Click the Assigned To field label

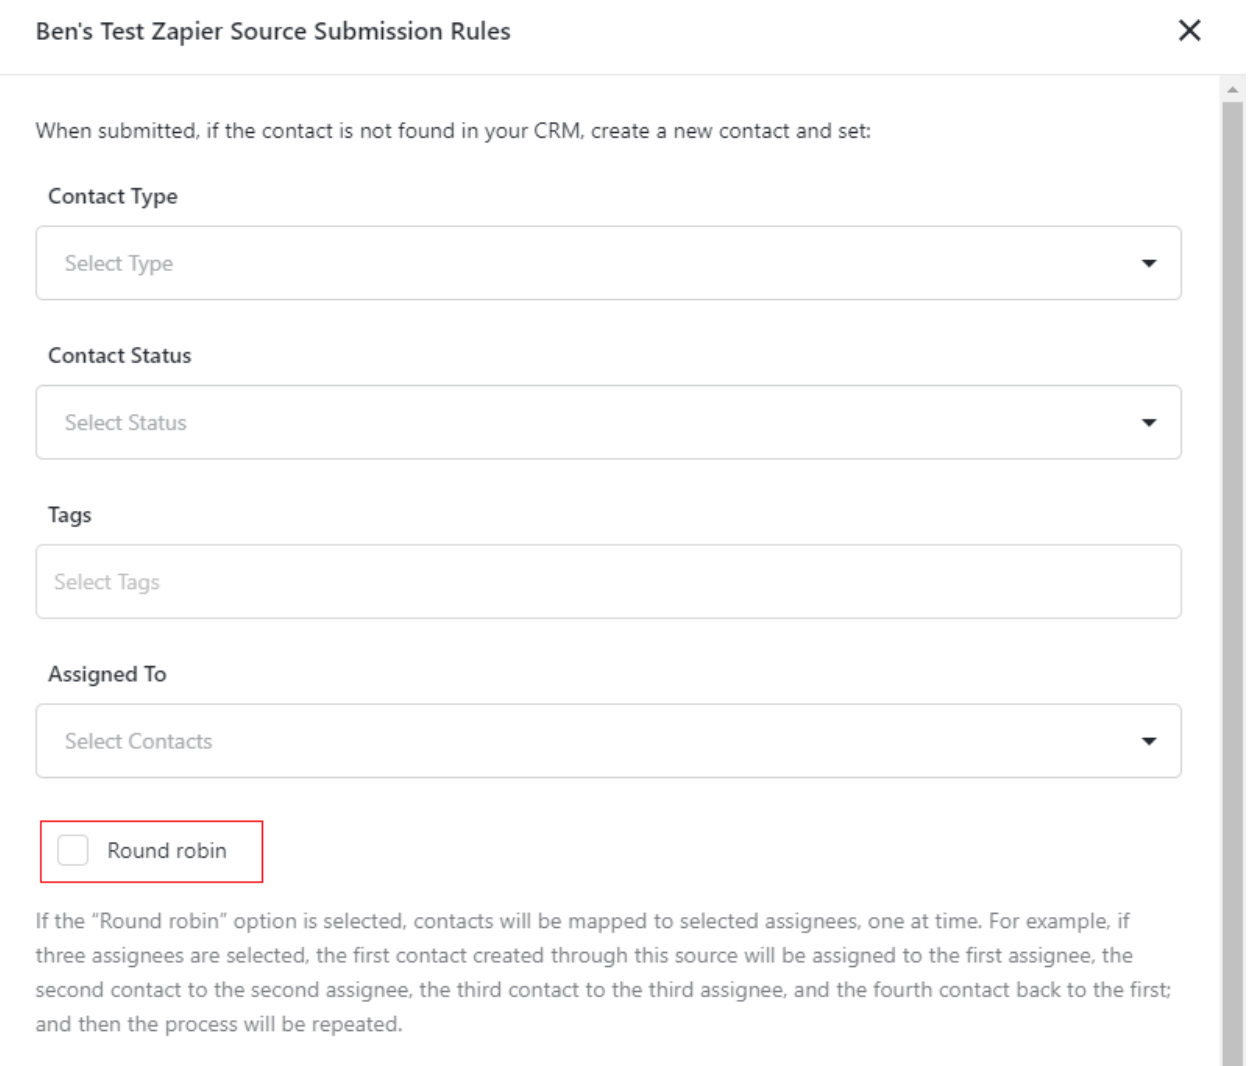107,674
